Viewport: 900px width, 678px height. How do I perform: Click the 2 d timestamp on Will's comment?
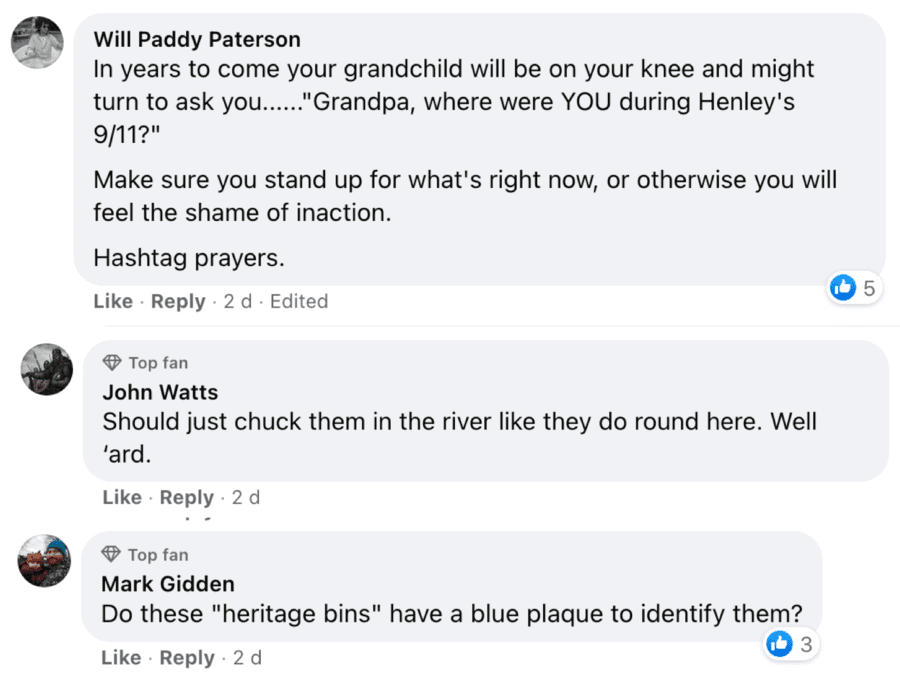coord(238,301)
